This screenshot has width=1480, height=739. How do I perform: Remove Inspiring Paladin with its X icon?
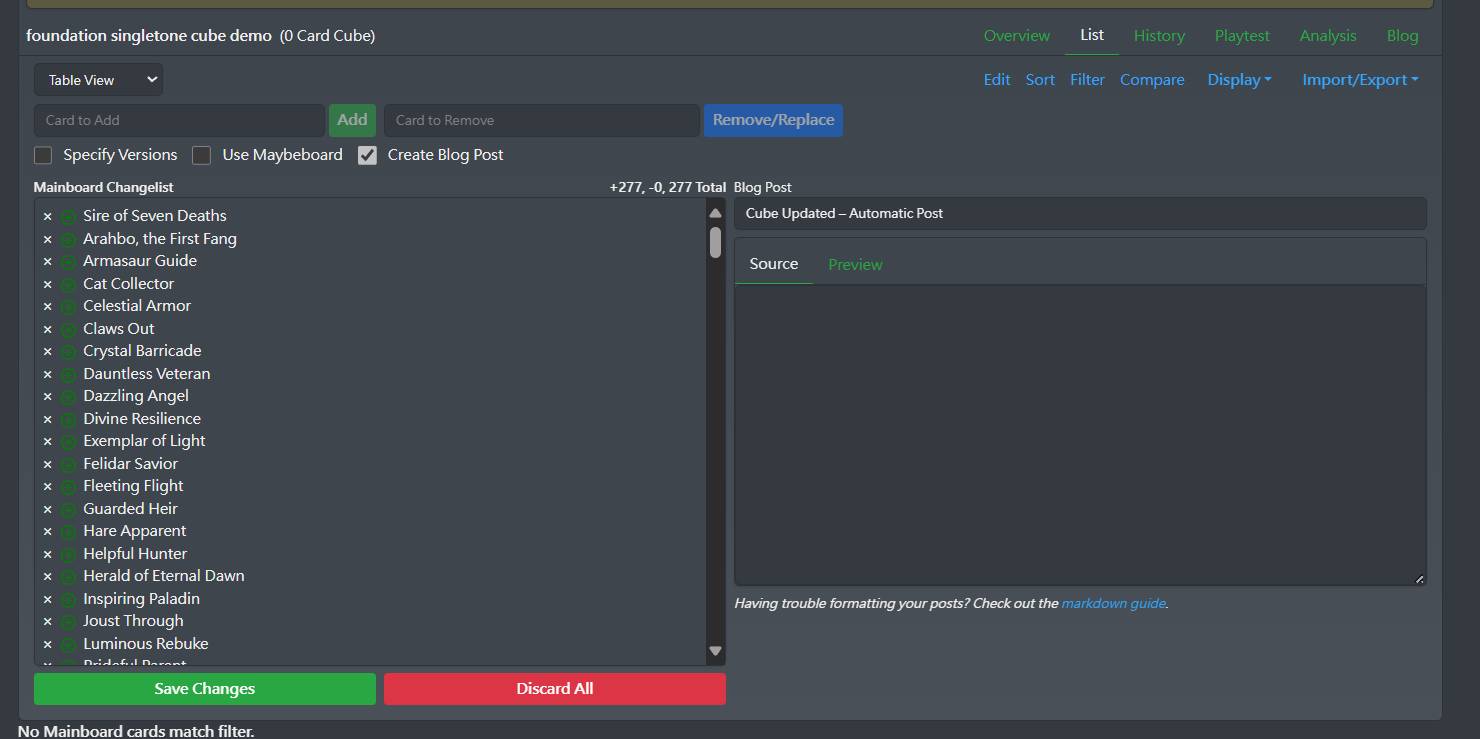pos(47,599)
